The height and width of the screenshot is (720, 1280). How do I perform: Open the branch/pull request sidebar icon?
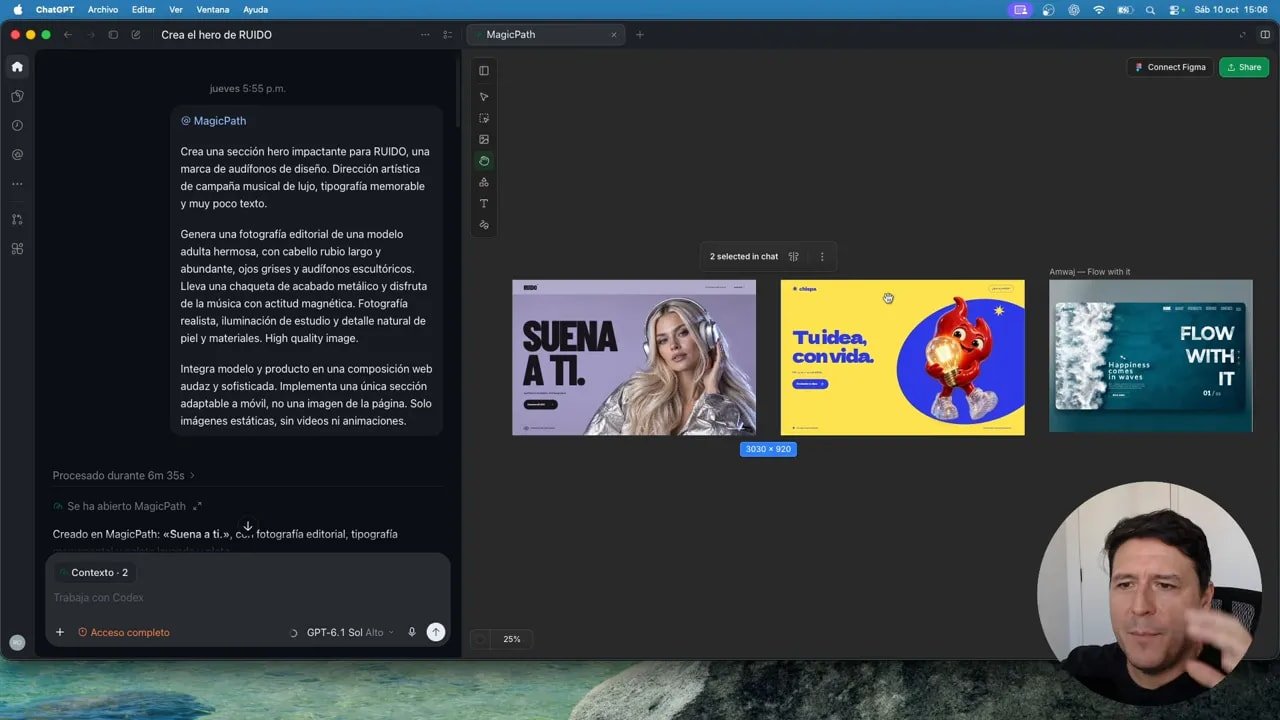coord(17,220)
